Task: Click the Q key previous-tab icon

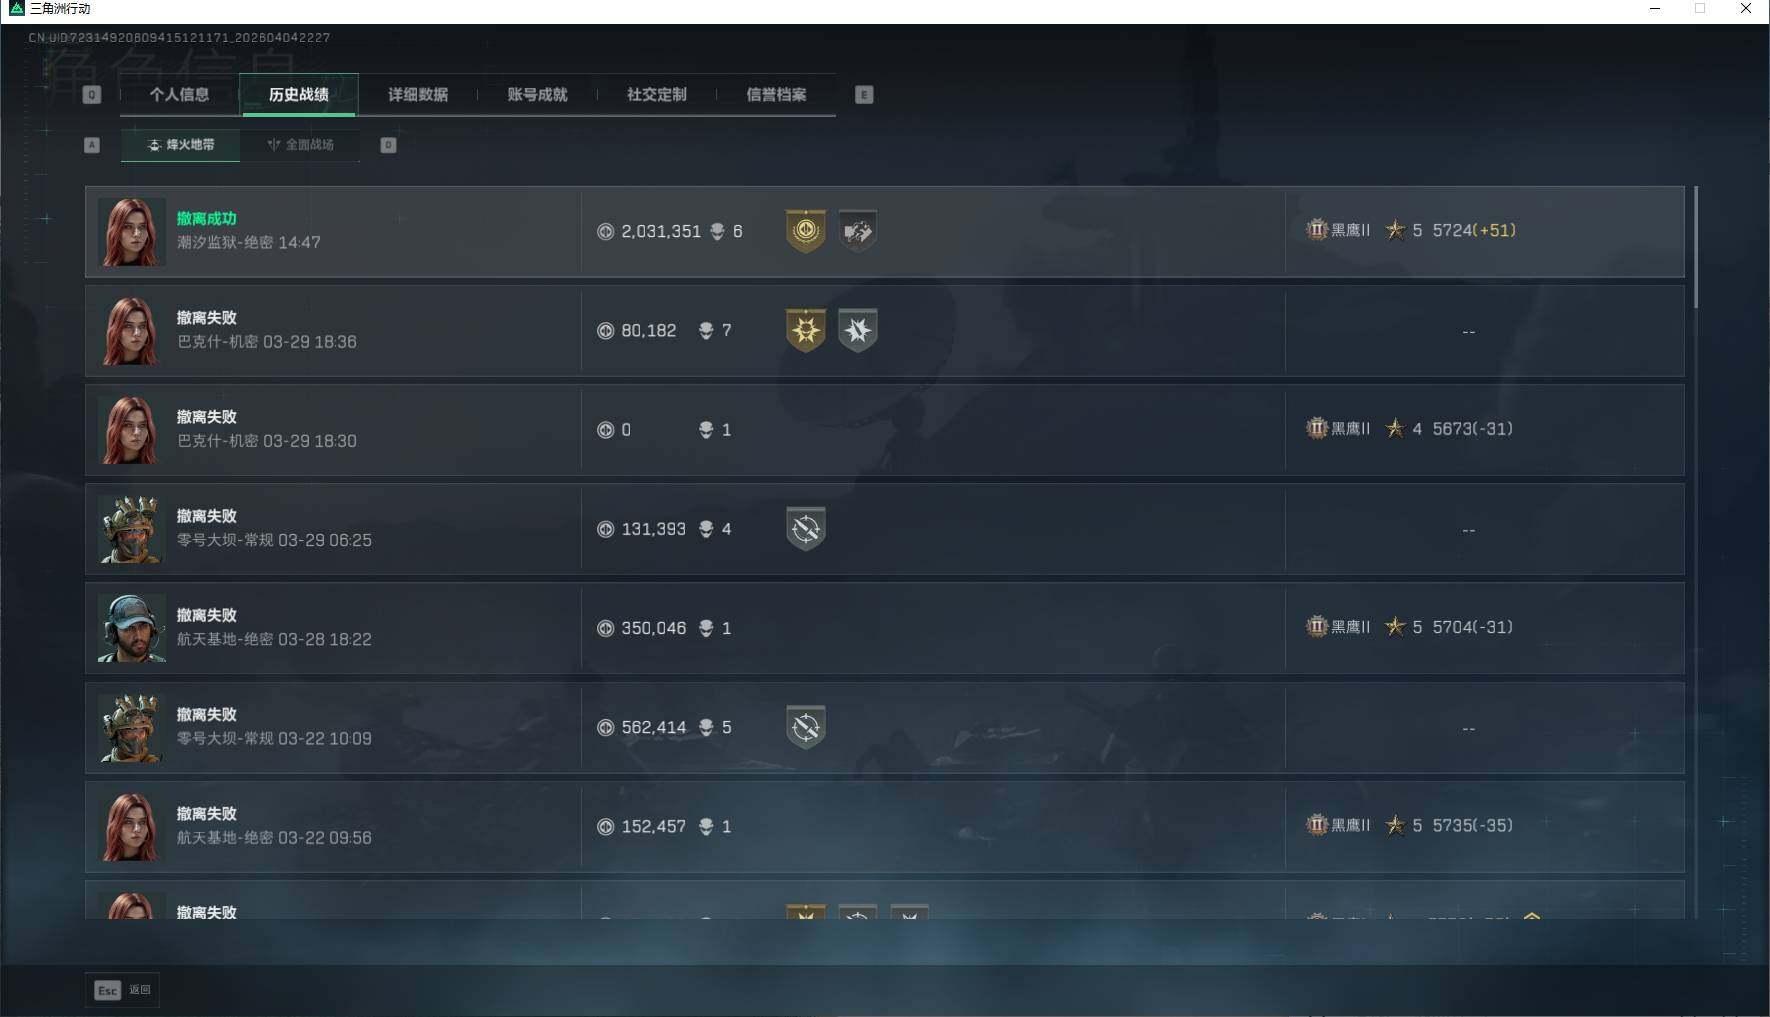Action: point(92,95)
